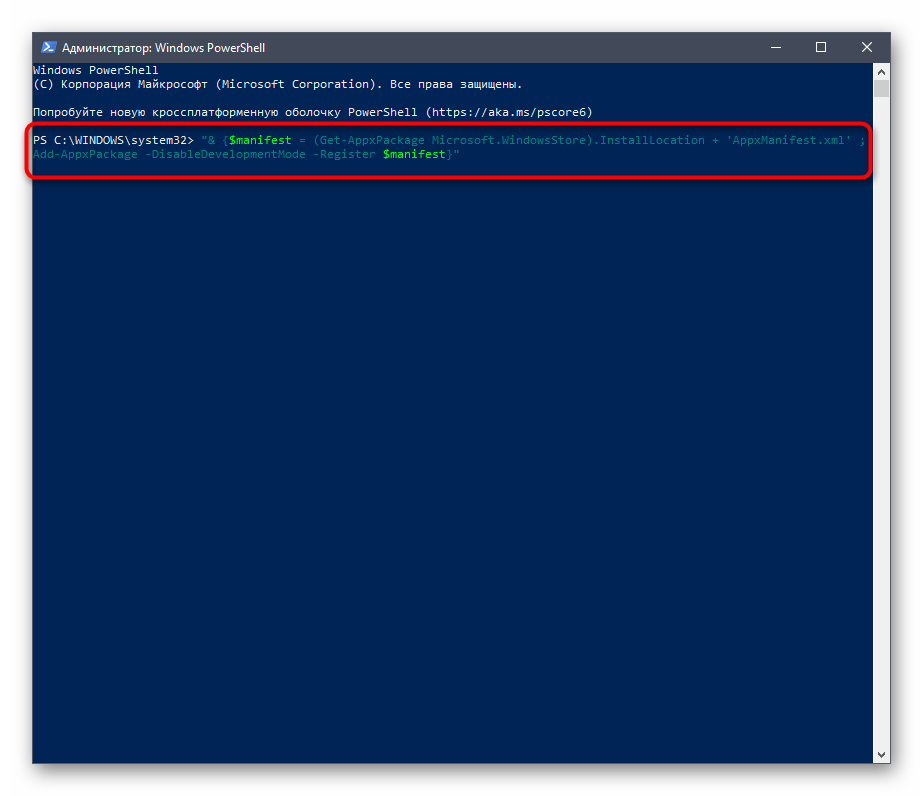
Task: Click the Add-AppxPackage cmdlet text
Action: pos(85,155)
